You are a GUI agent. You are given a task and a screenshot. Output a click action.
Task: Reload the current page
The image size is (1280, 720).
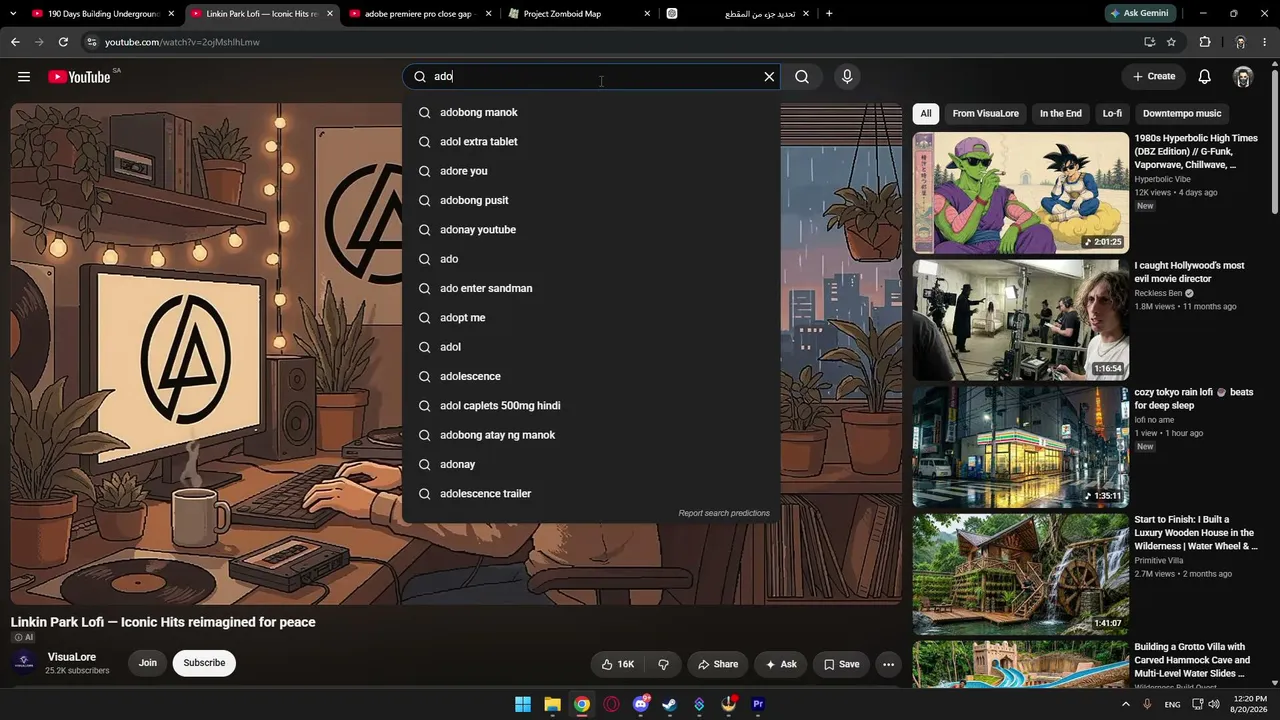pos(63,42)
